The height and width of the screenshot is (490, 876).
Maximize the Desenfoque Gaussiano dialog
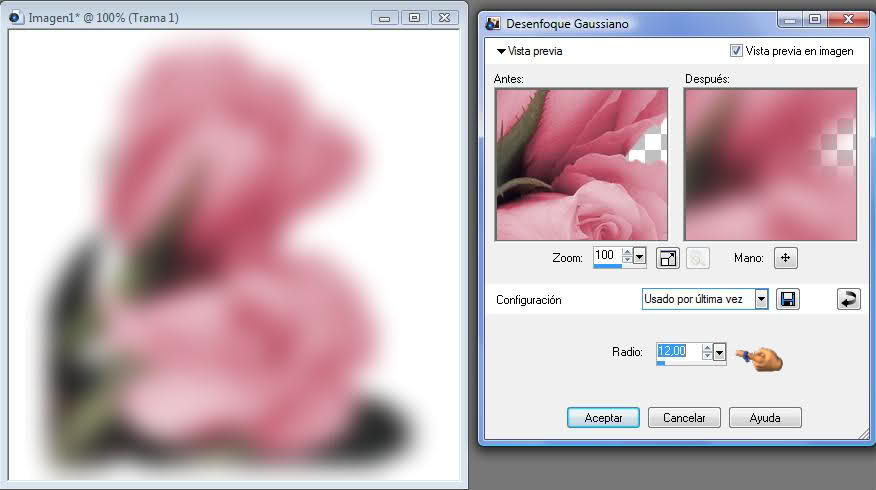[x=815, y=20]
